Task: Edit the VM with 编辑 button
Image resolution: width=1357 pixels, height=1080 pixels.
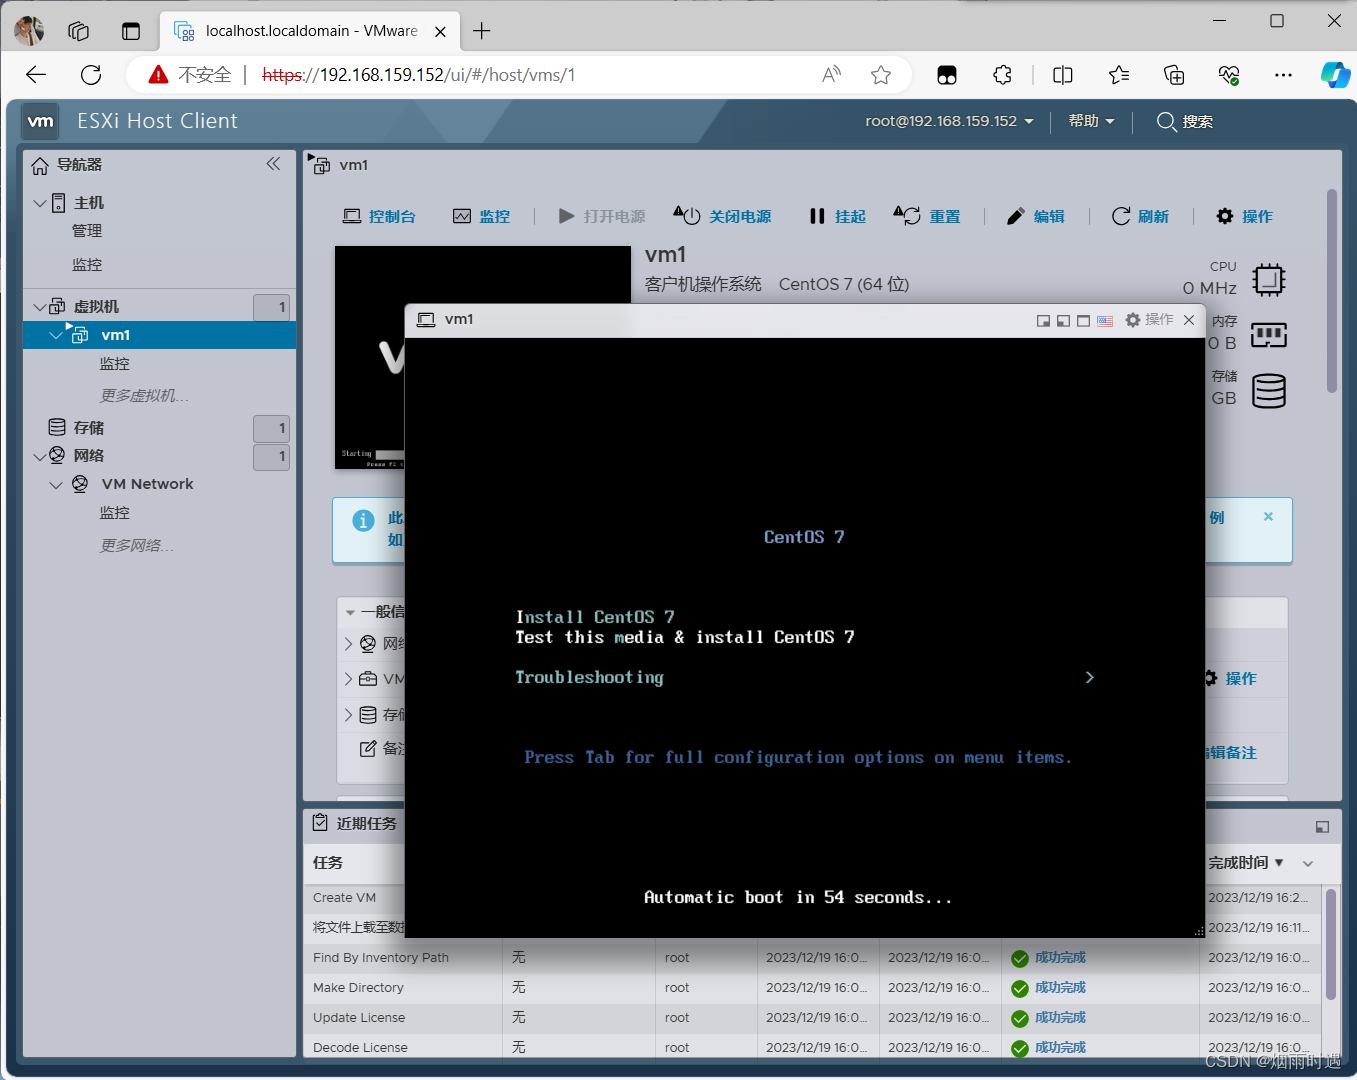Action: (x=1035, y=216)
